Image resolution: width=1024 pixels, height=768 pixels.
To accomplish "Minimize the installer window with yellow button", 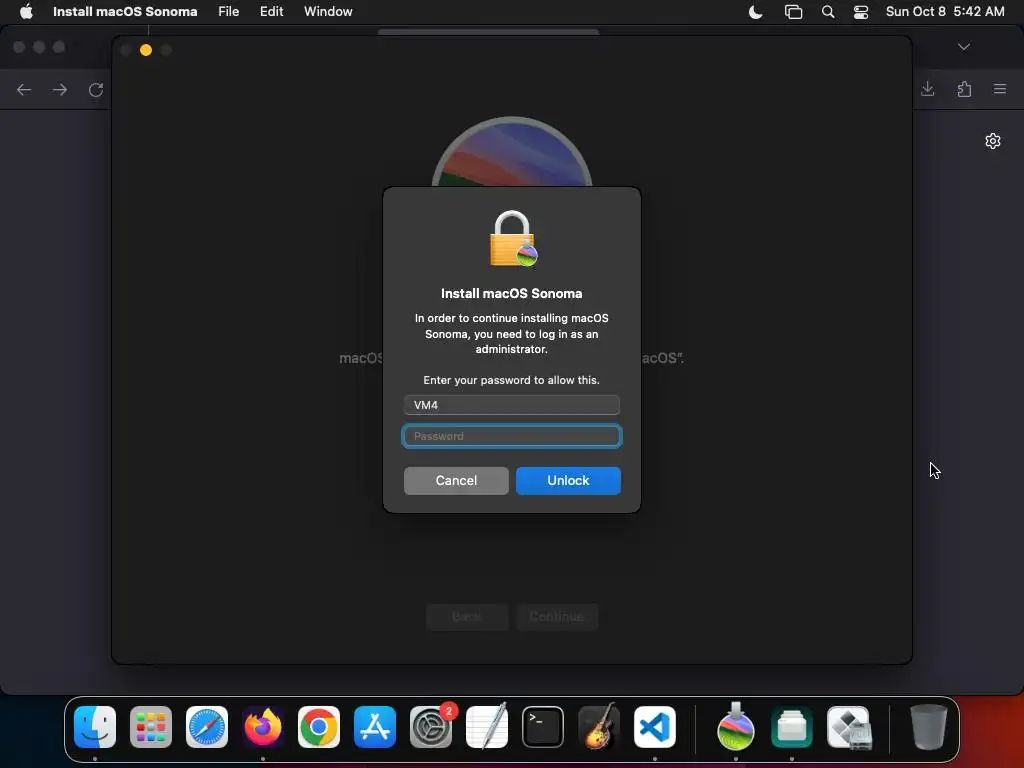I will 146,50.
